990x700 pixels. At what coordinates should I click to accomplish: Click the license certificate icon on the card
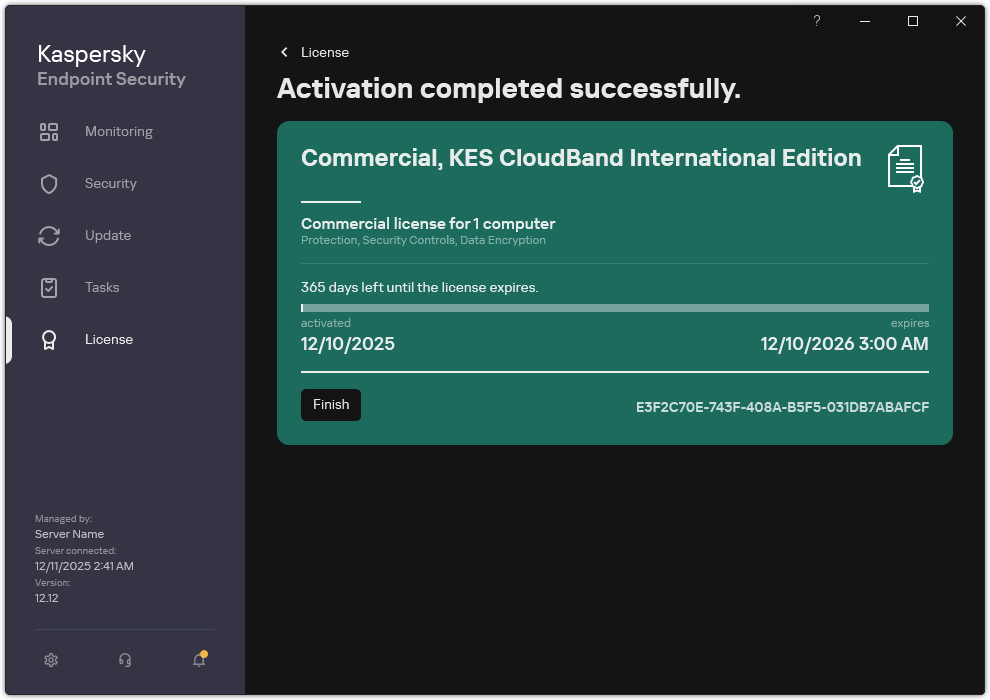tap(905, 169)
